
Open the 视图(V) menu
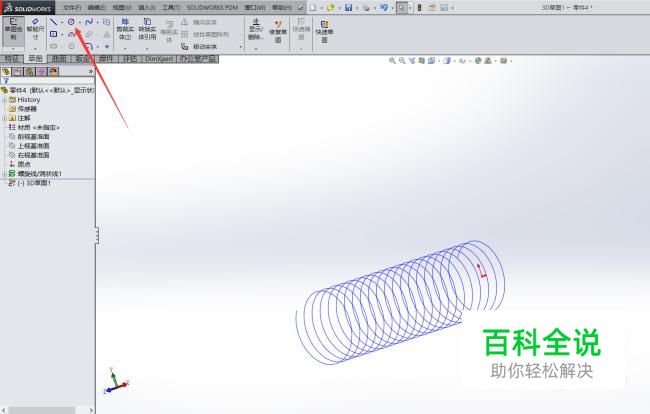coord(122,7)
